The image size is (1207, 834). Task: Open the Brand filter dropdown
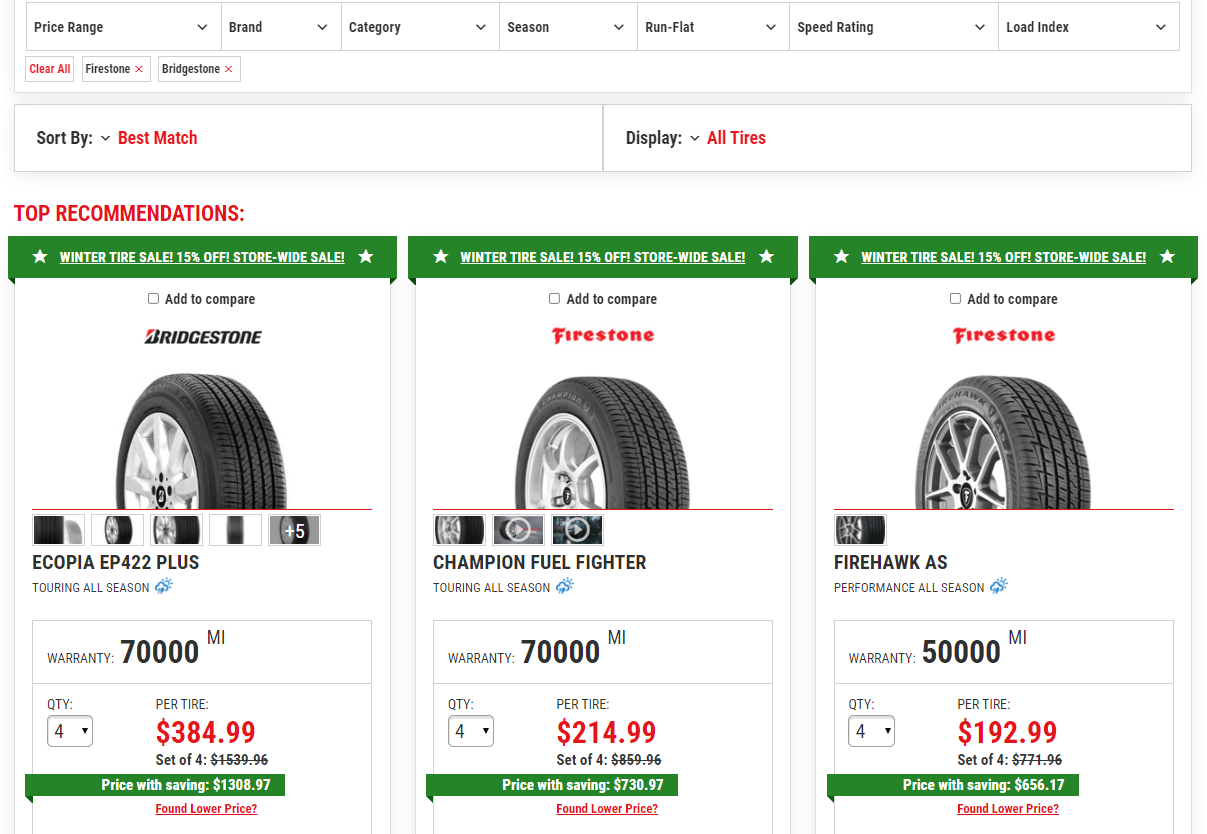point(281,27)
